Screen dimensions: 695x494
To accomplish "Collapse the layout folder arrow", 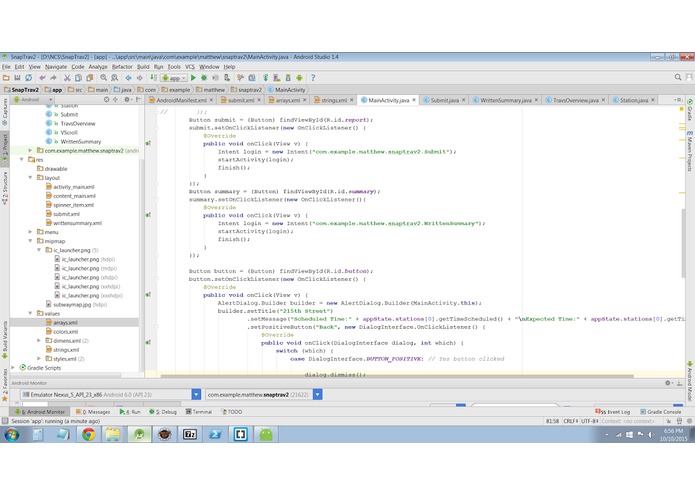I will pyautogui.click(x=30, y=178).
